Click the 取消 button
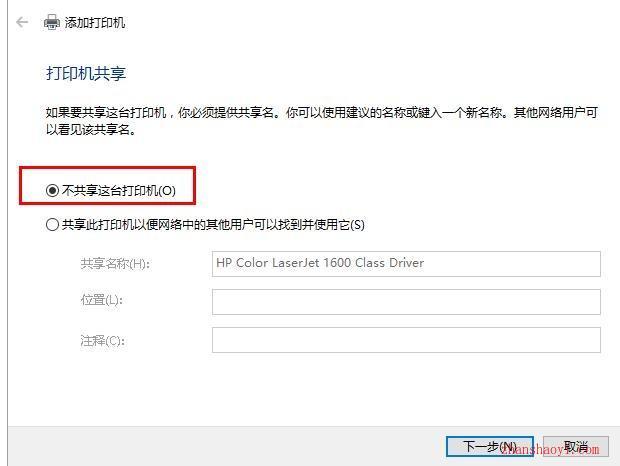The width and height of the screenshot is (620, 466). coord(576,447)
